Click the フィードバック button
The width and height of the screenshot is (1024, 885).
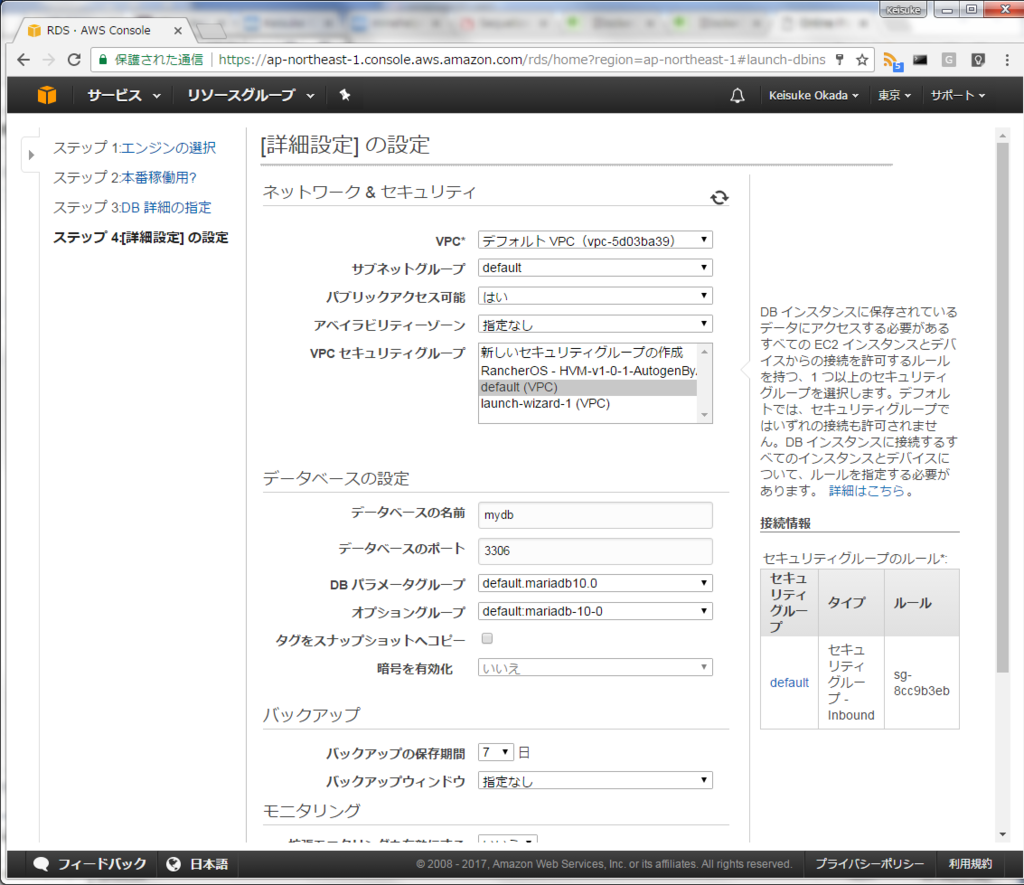(x=89, y=864)
